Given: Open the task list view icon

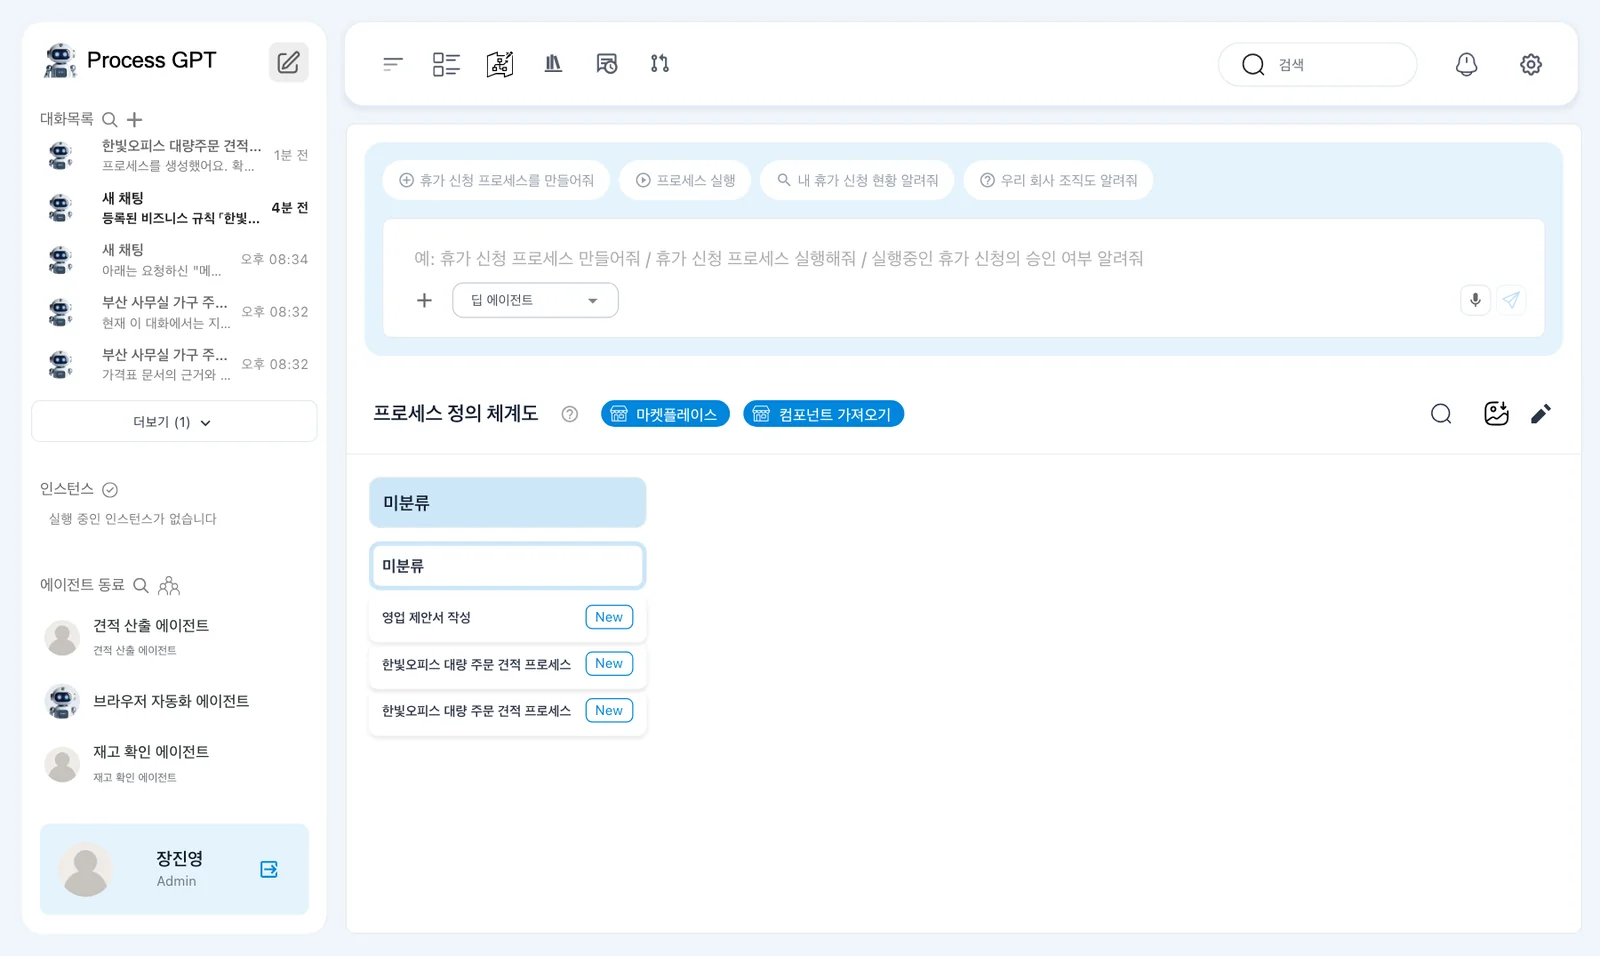Looking at the screenshot, I should point(446,64).
